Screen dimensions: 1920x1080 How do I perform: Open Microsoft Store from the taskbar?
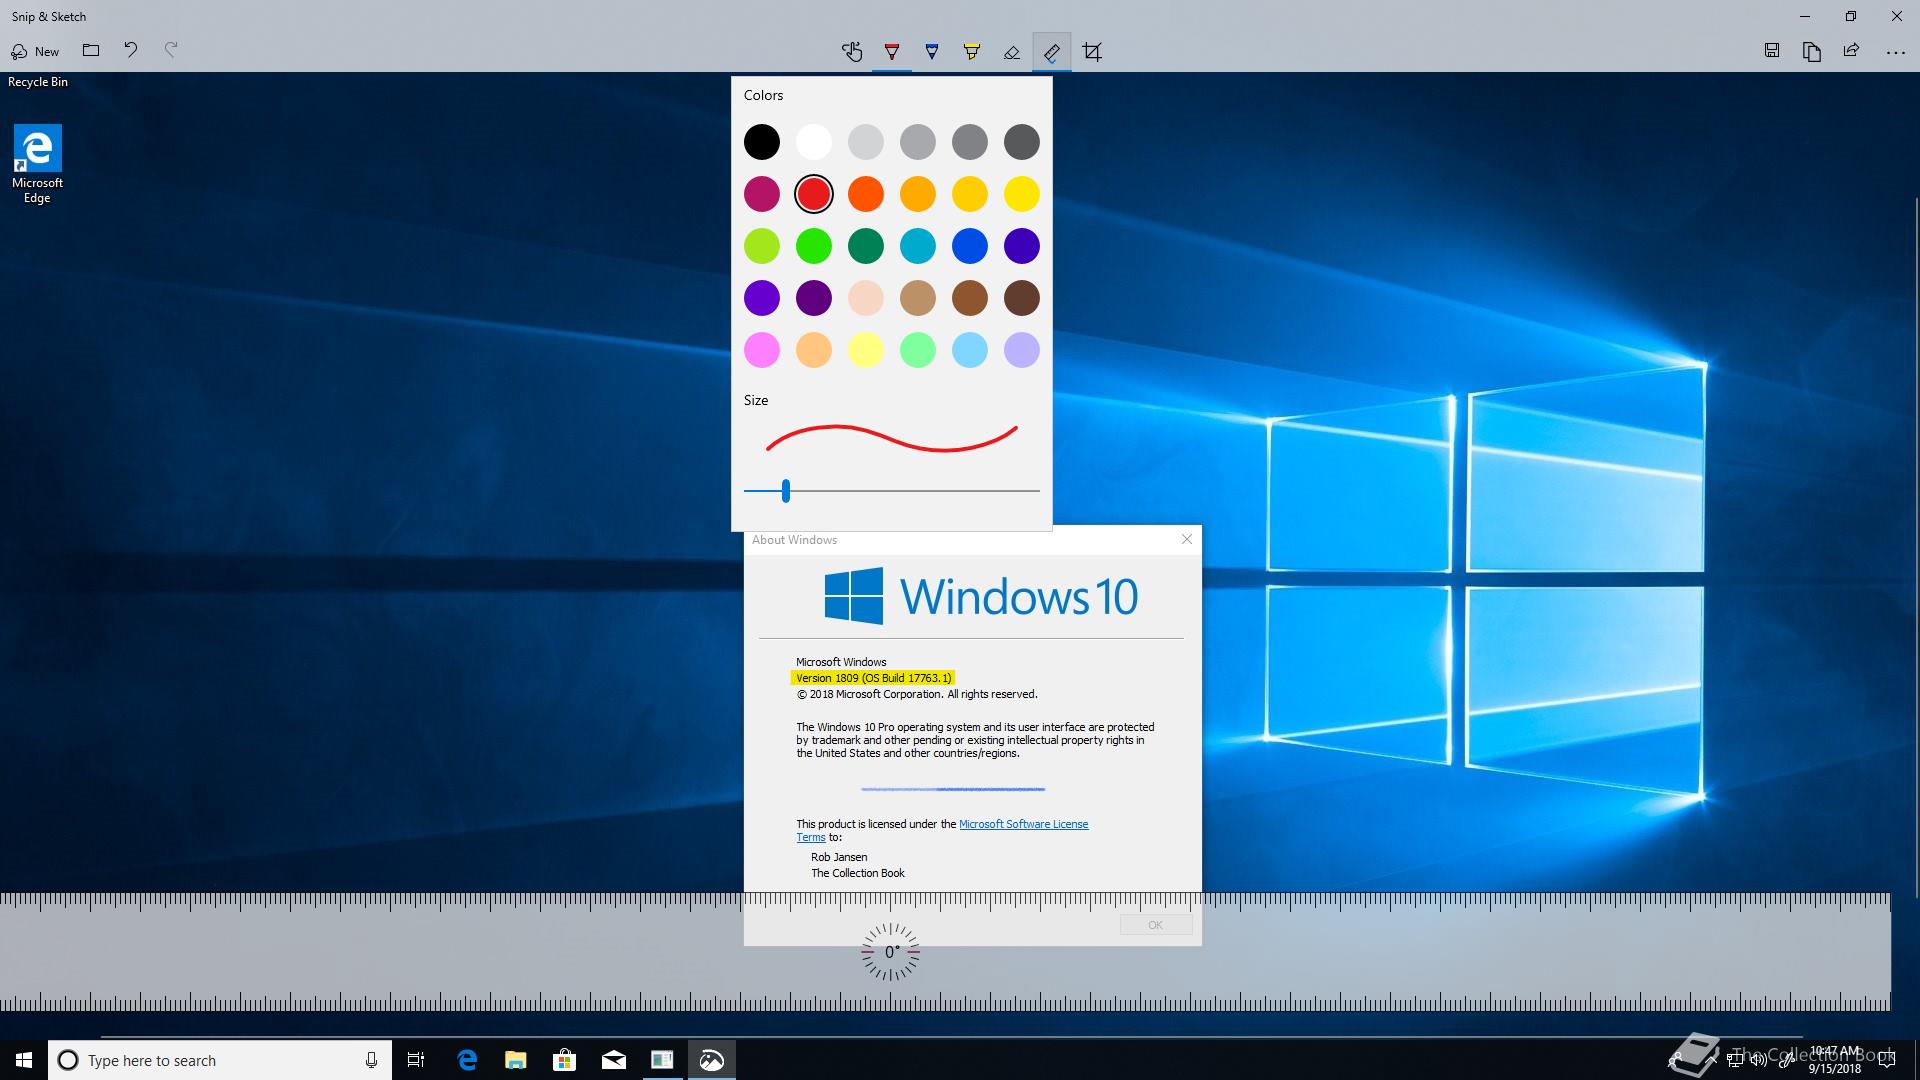pos(565,1060)
